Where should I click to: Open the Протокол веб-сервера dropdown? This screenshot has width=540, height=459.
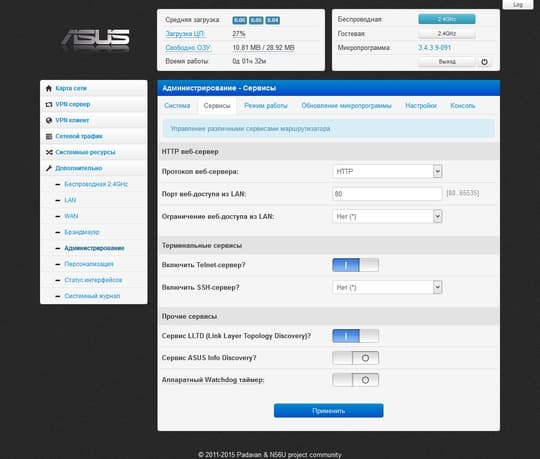click(387, 171)
